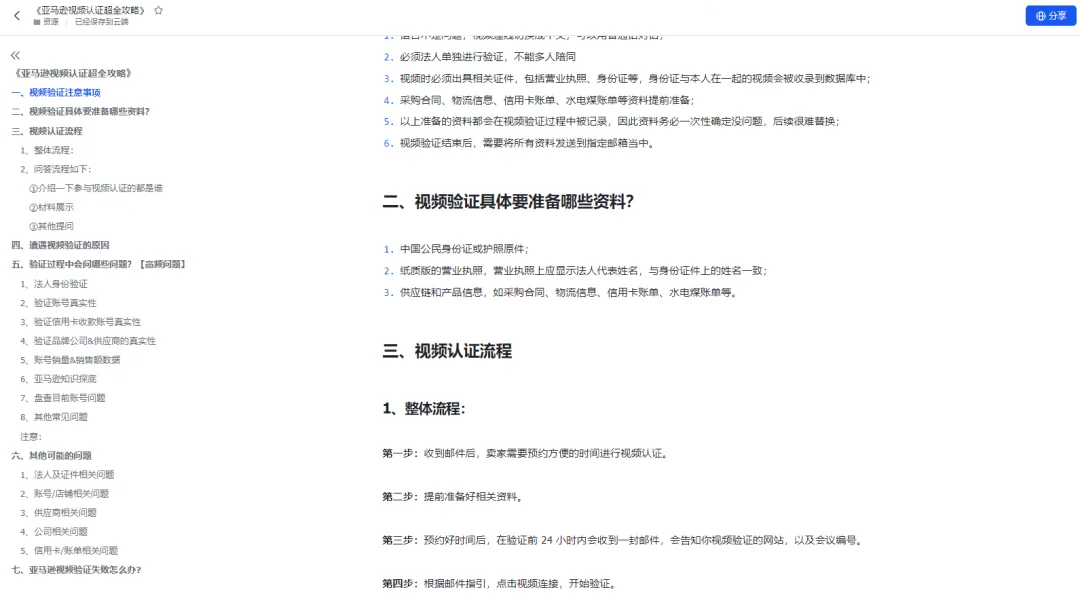Open 四、遭遇视频验证的原因 in outline
Viewport: 1080px width, 594px height.
(61, 245)
